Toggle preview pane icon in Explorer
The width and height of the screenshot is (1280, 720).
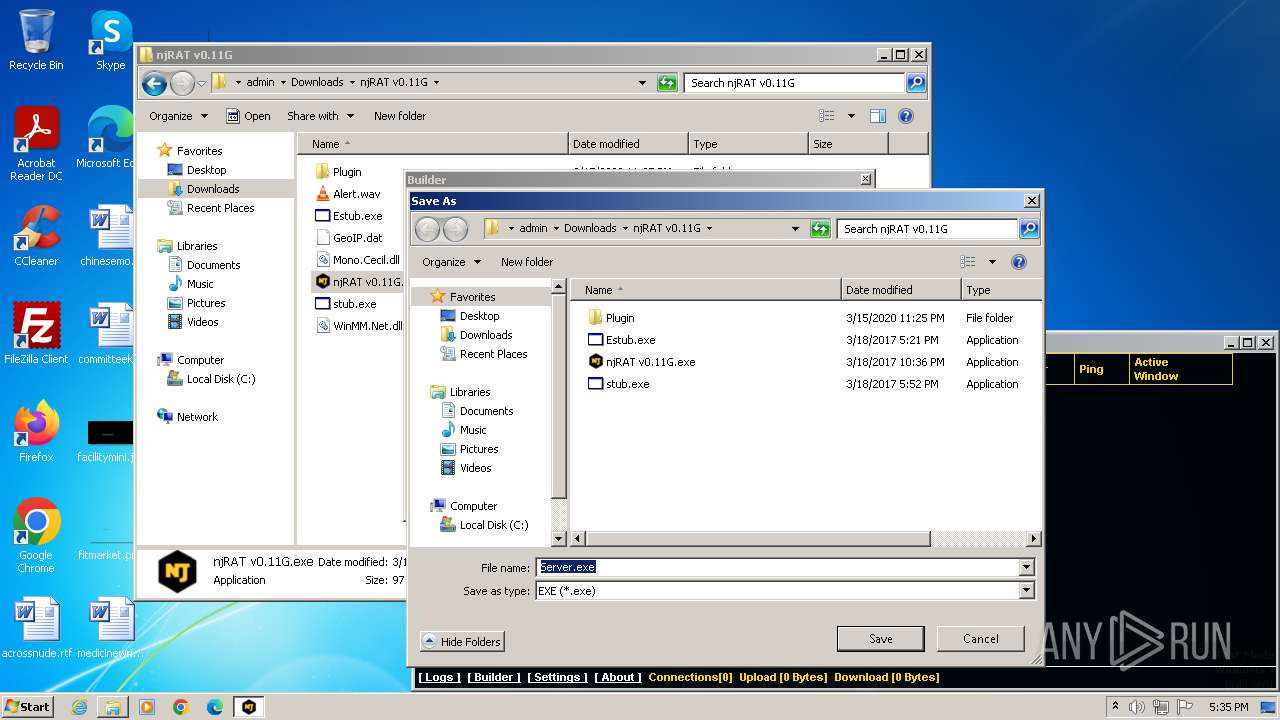click(877, 116)
